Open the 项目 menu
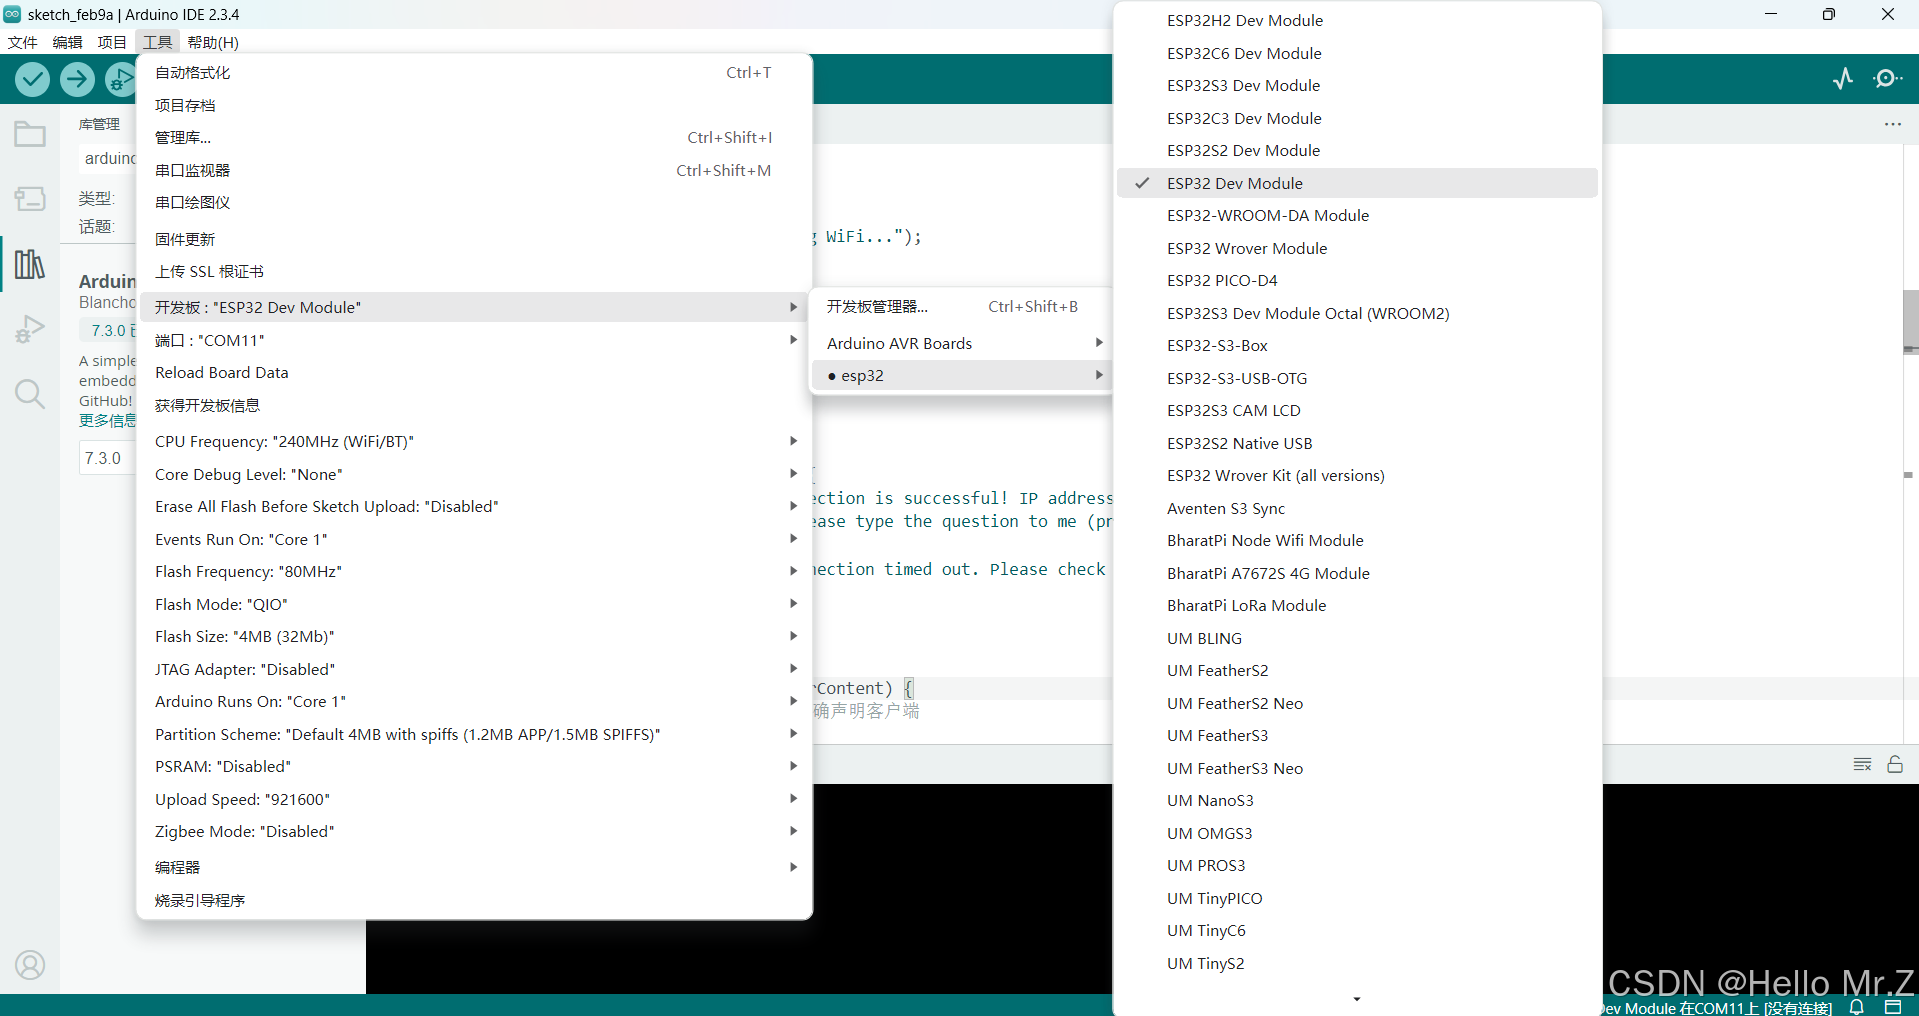This screenshot has height=1016, width=1919. coord(112,42)
